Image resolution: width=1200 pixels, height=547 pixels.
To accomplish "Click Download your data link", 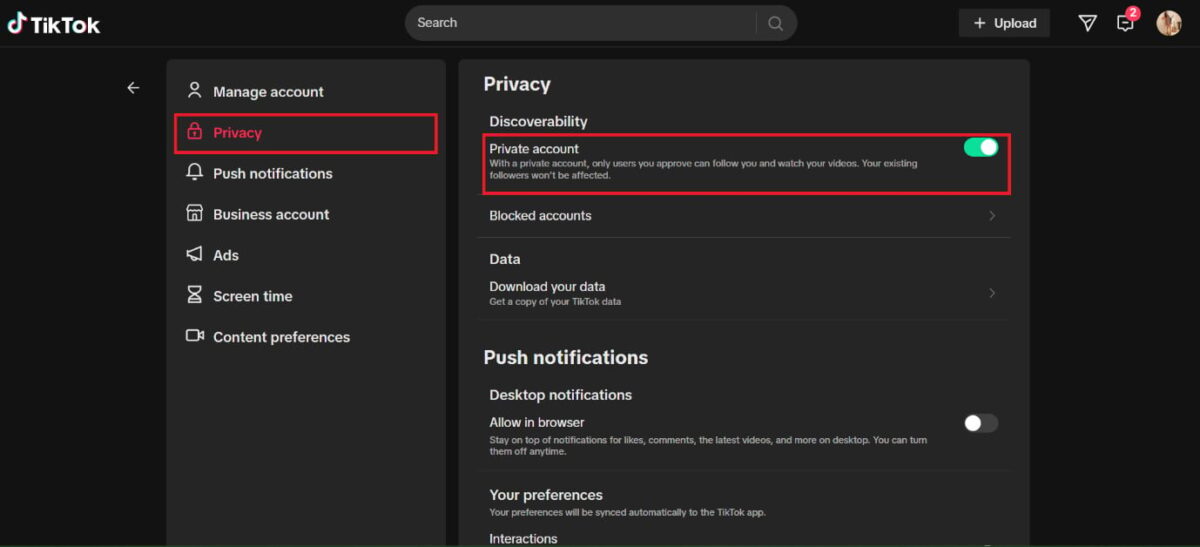I will 547,286.
